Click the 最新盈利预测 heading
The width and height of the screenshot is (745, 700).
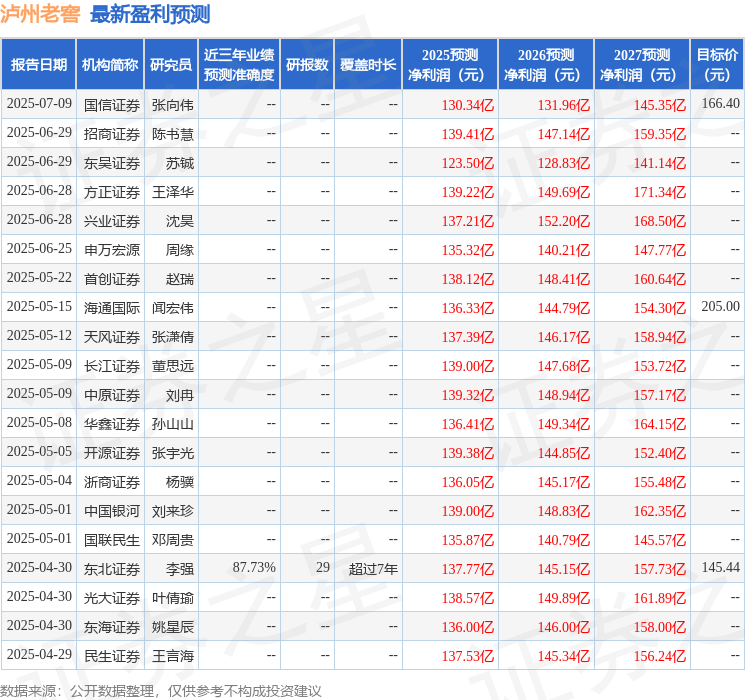(x=150, y=14)
